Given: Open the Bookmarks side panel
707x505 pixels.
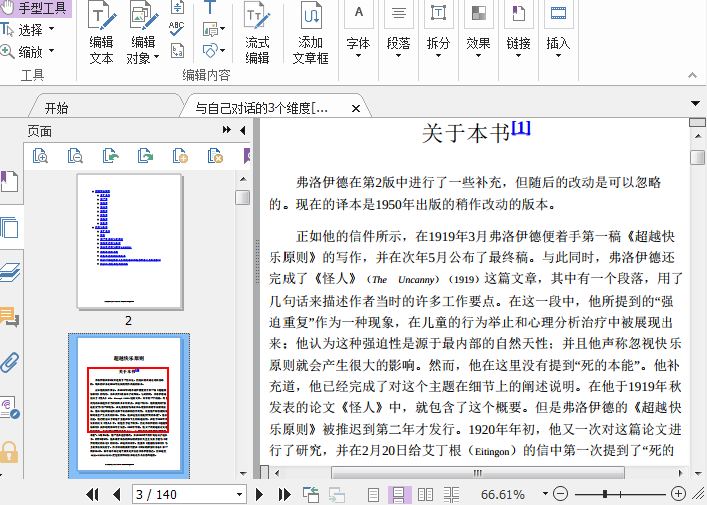Looking at the screenshot, I should coord(9,181).
